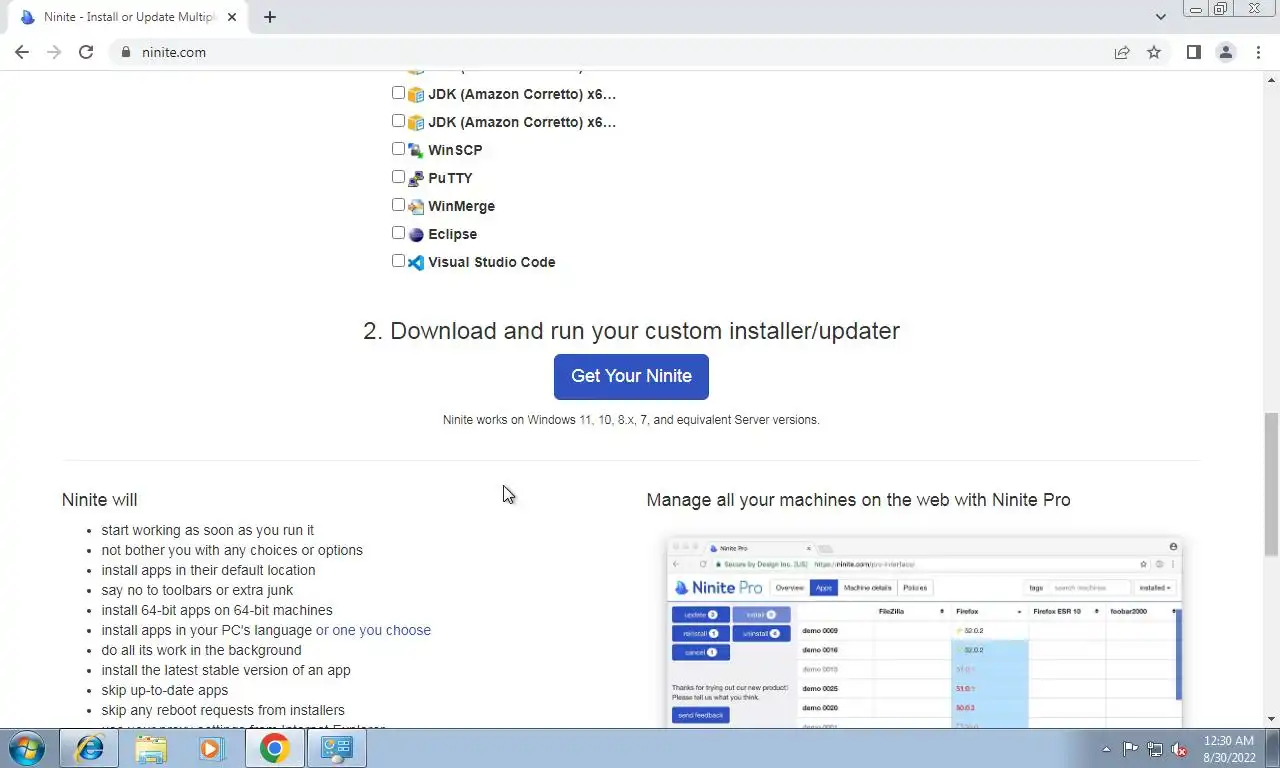
Task: Tick the WinMerge checkbox
Action: tap(398, 205)
